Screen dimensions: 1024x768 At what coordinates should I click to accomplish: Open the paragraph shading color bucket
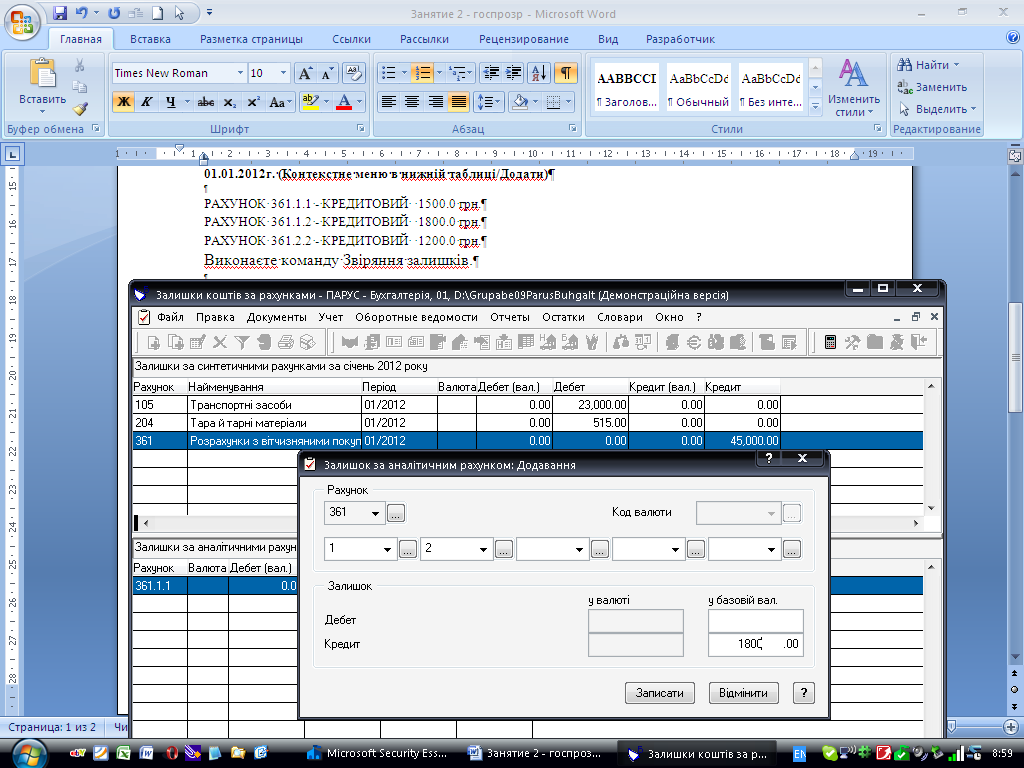coord(520,102)
